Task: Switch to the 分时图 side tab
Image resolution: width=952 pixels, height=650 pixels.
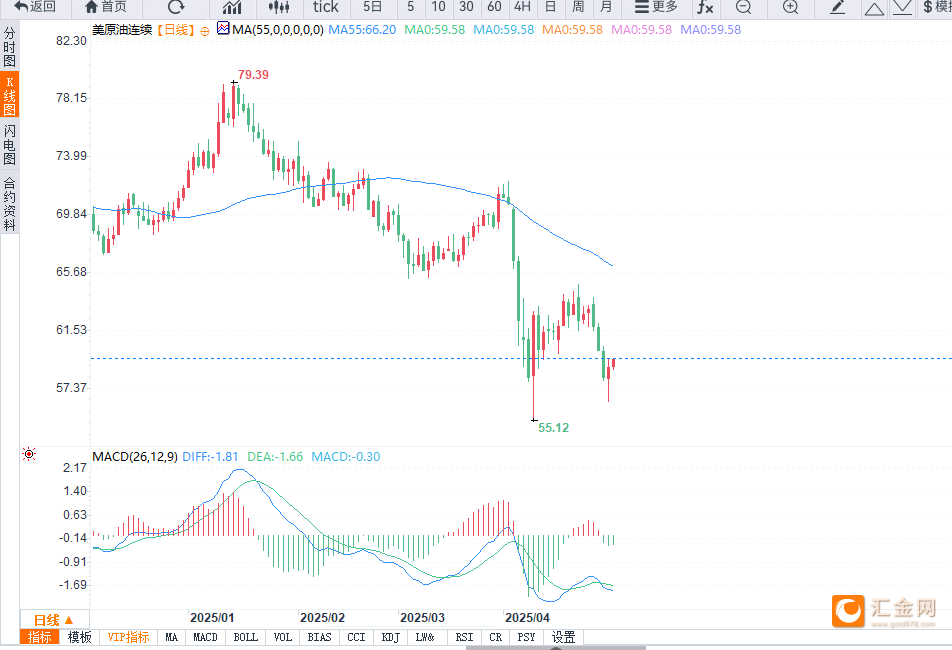Action: tap(10, 47)
